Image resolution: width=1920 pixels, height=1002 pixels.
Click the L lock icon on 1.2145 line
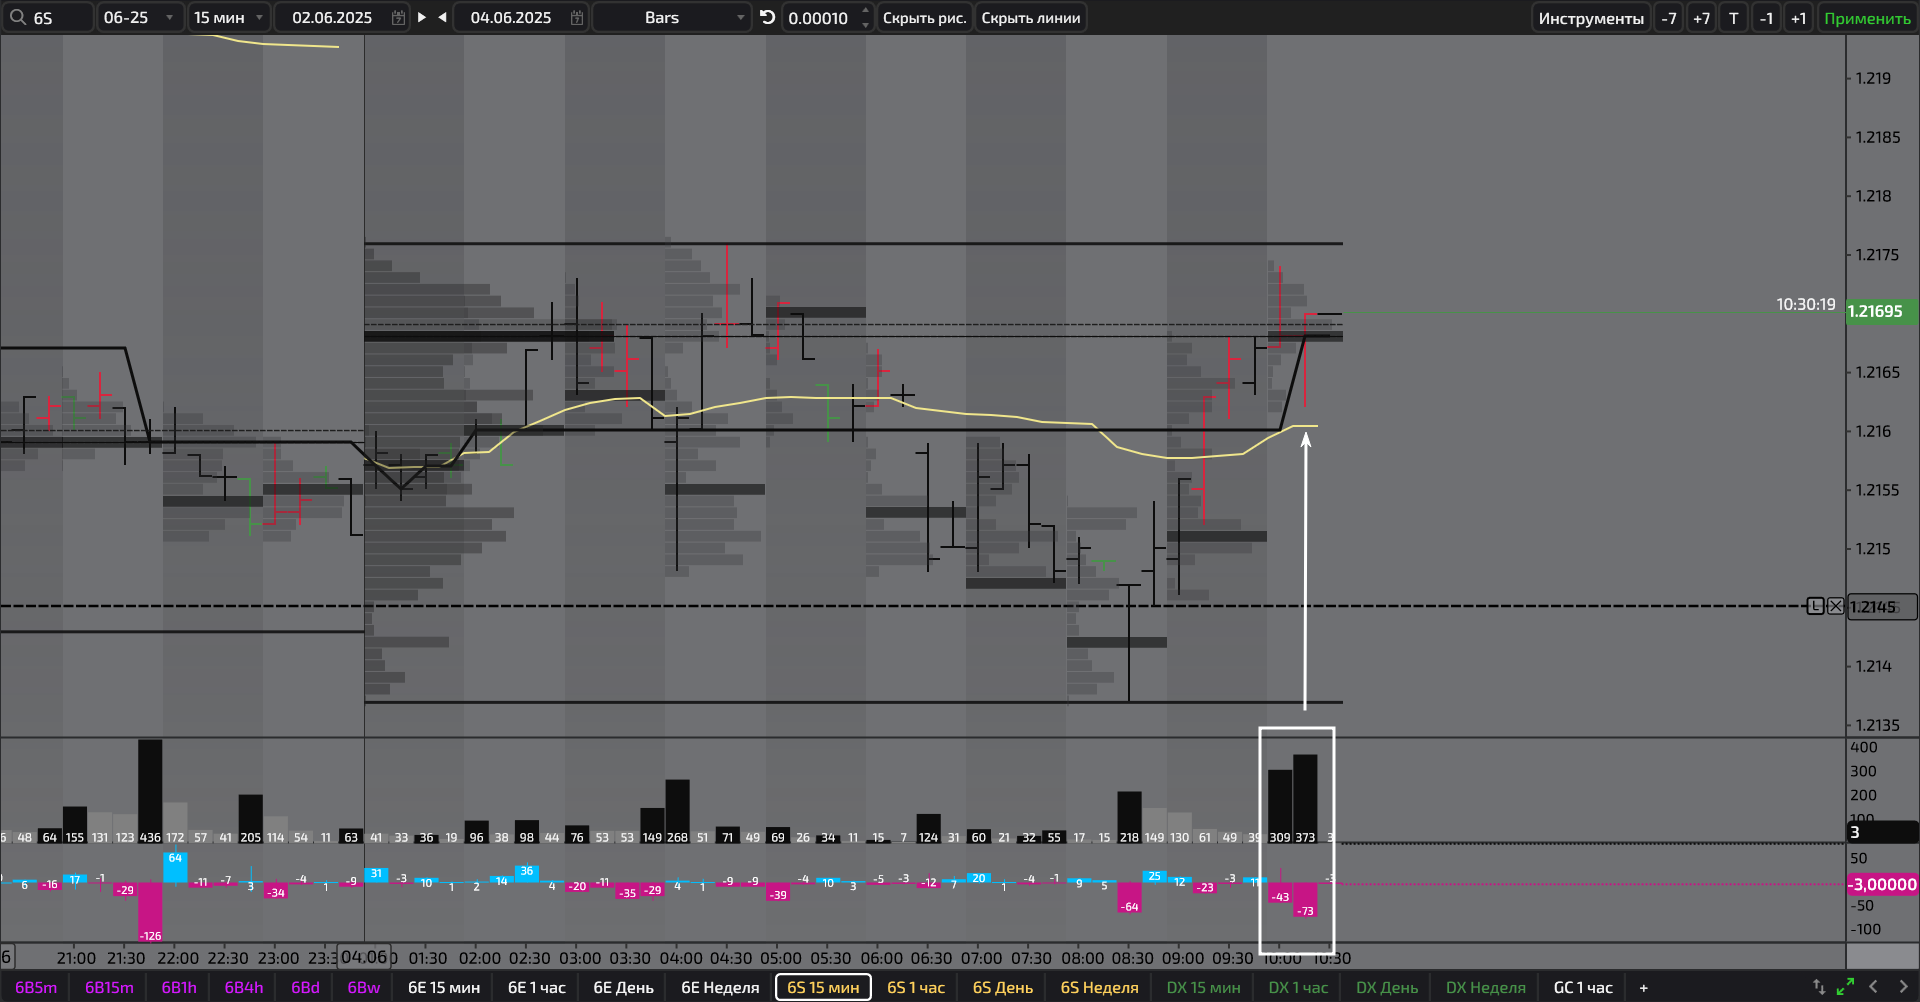point(1815,606)
